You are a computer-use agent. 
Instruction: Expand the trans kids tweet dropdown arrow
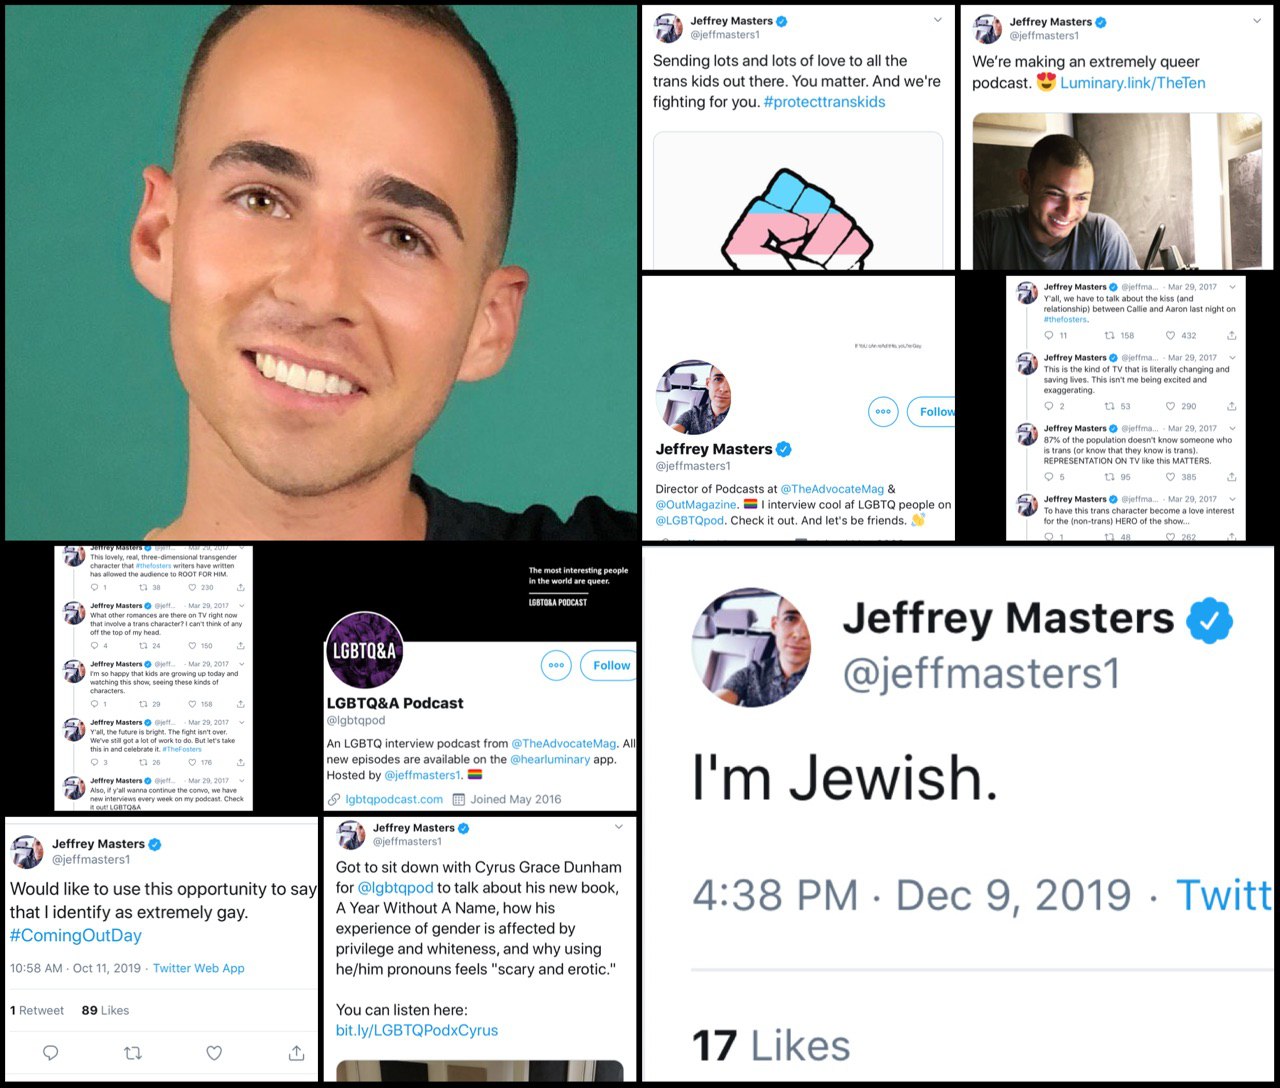tap(937, 20)
